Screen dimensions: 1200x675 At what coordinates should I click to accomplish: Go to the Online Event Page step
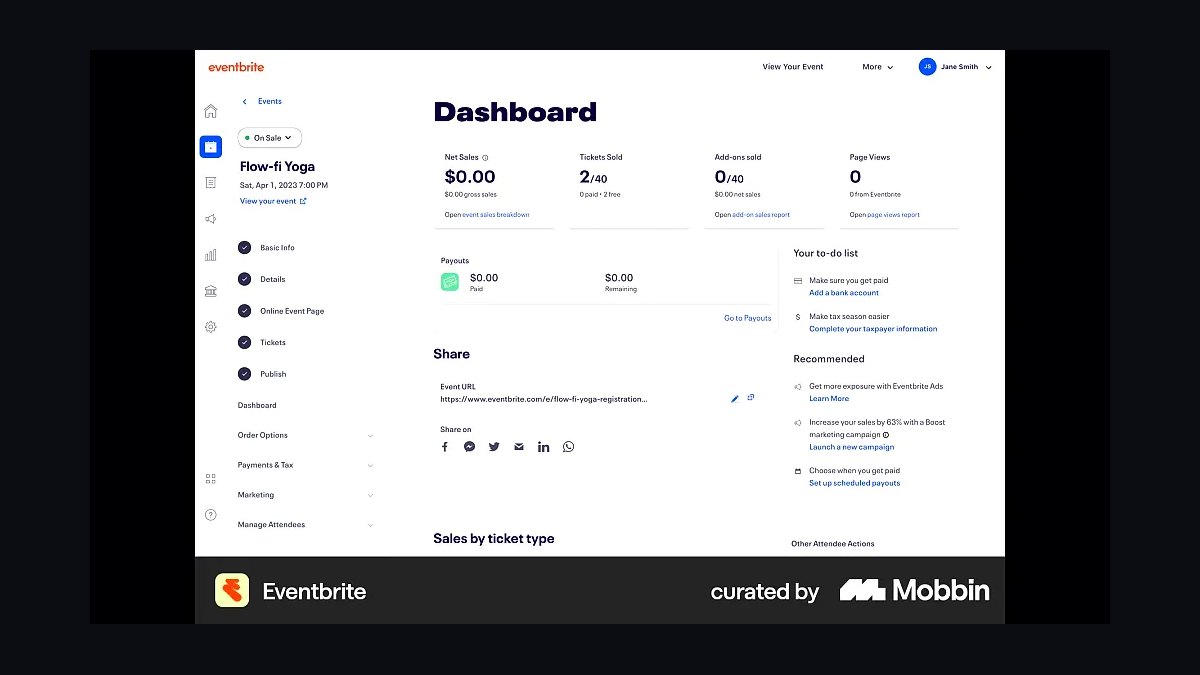tap(281, 311)
